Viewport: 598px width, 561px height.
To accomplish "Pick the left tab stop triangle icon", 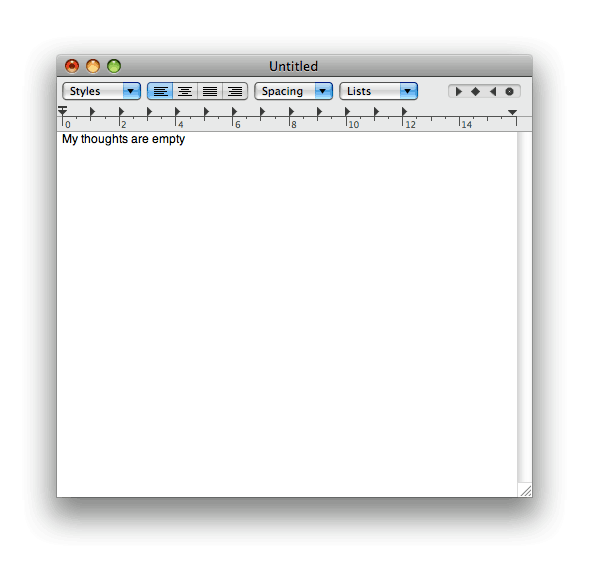I will 459,92.
